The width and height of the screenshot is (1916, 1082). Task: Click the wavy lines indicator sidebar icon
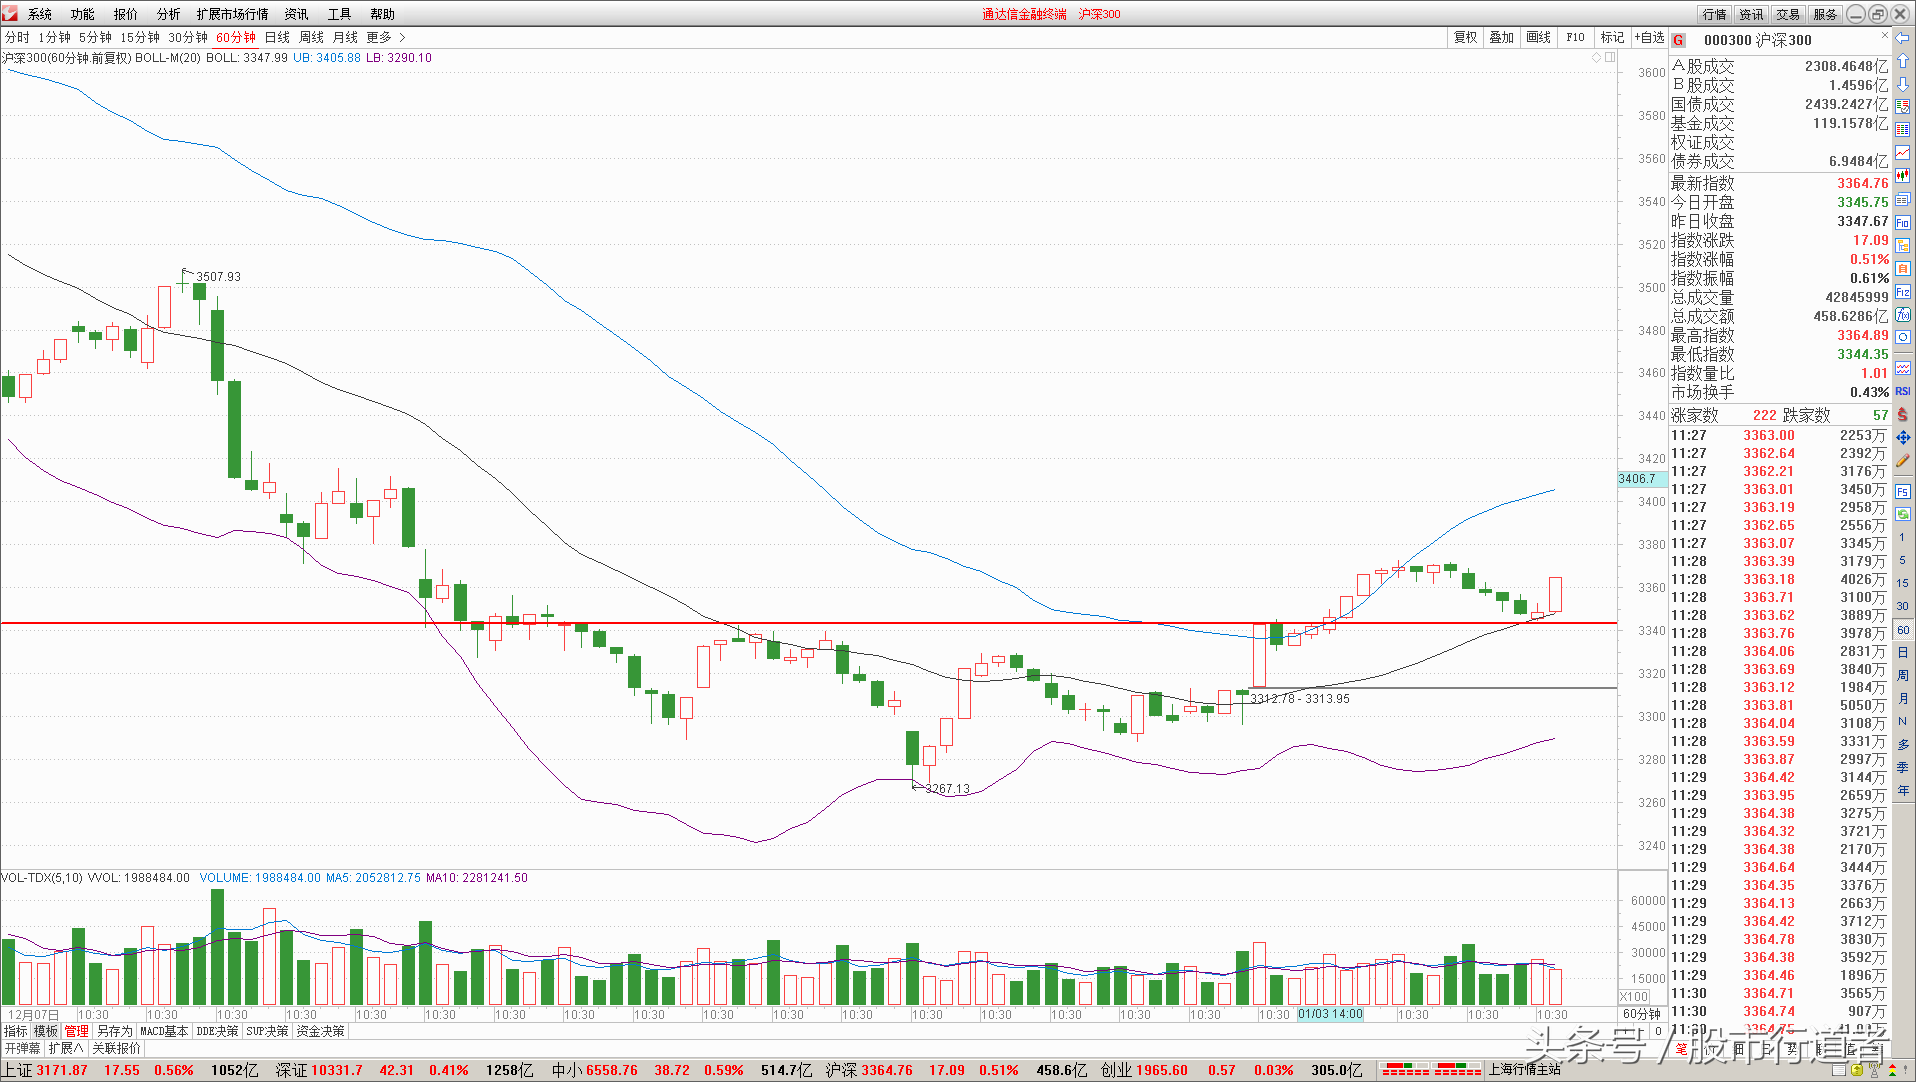pos(1903,368)
